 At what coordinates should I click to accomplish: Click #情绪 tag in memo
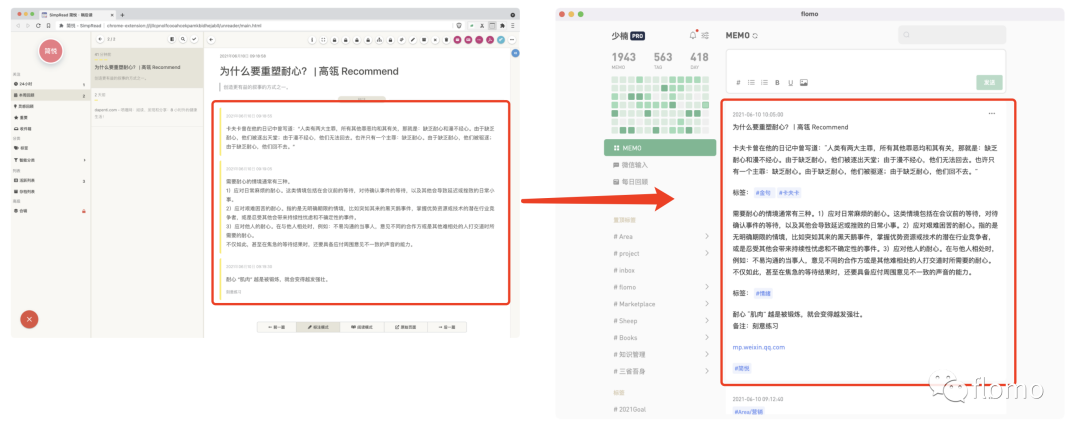point(762,293)
